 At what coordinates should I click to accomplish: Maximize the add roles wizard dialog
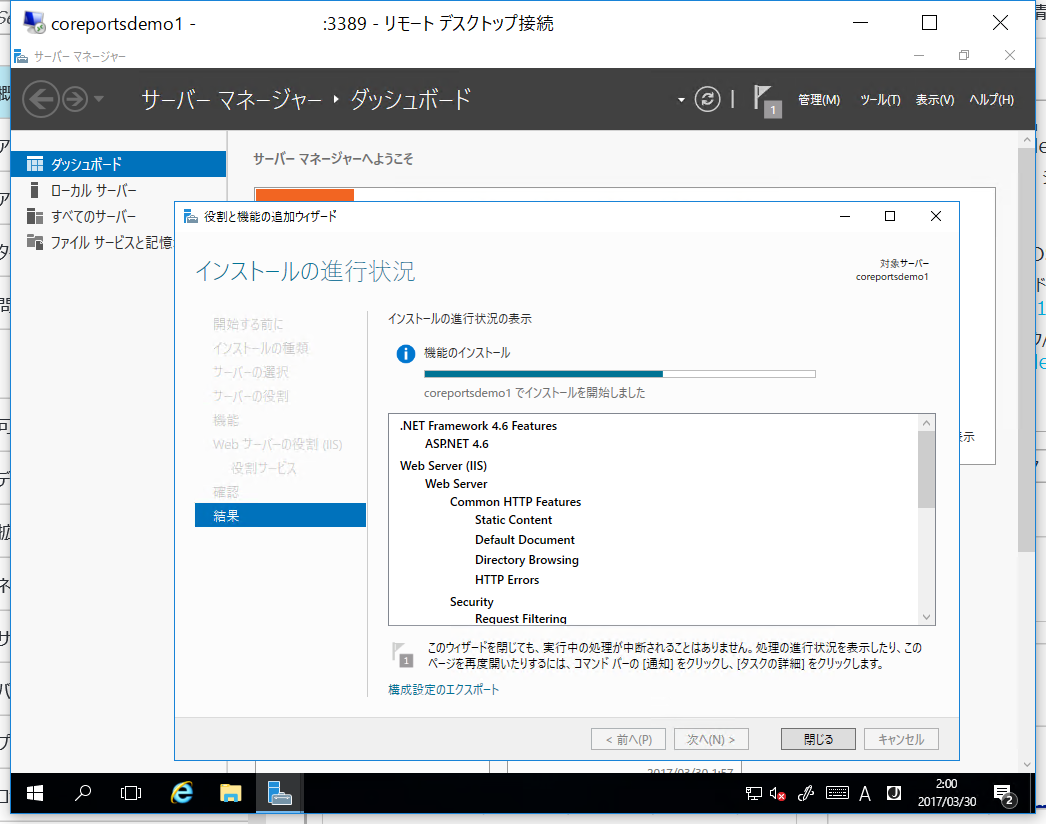[890, 216]
